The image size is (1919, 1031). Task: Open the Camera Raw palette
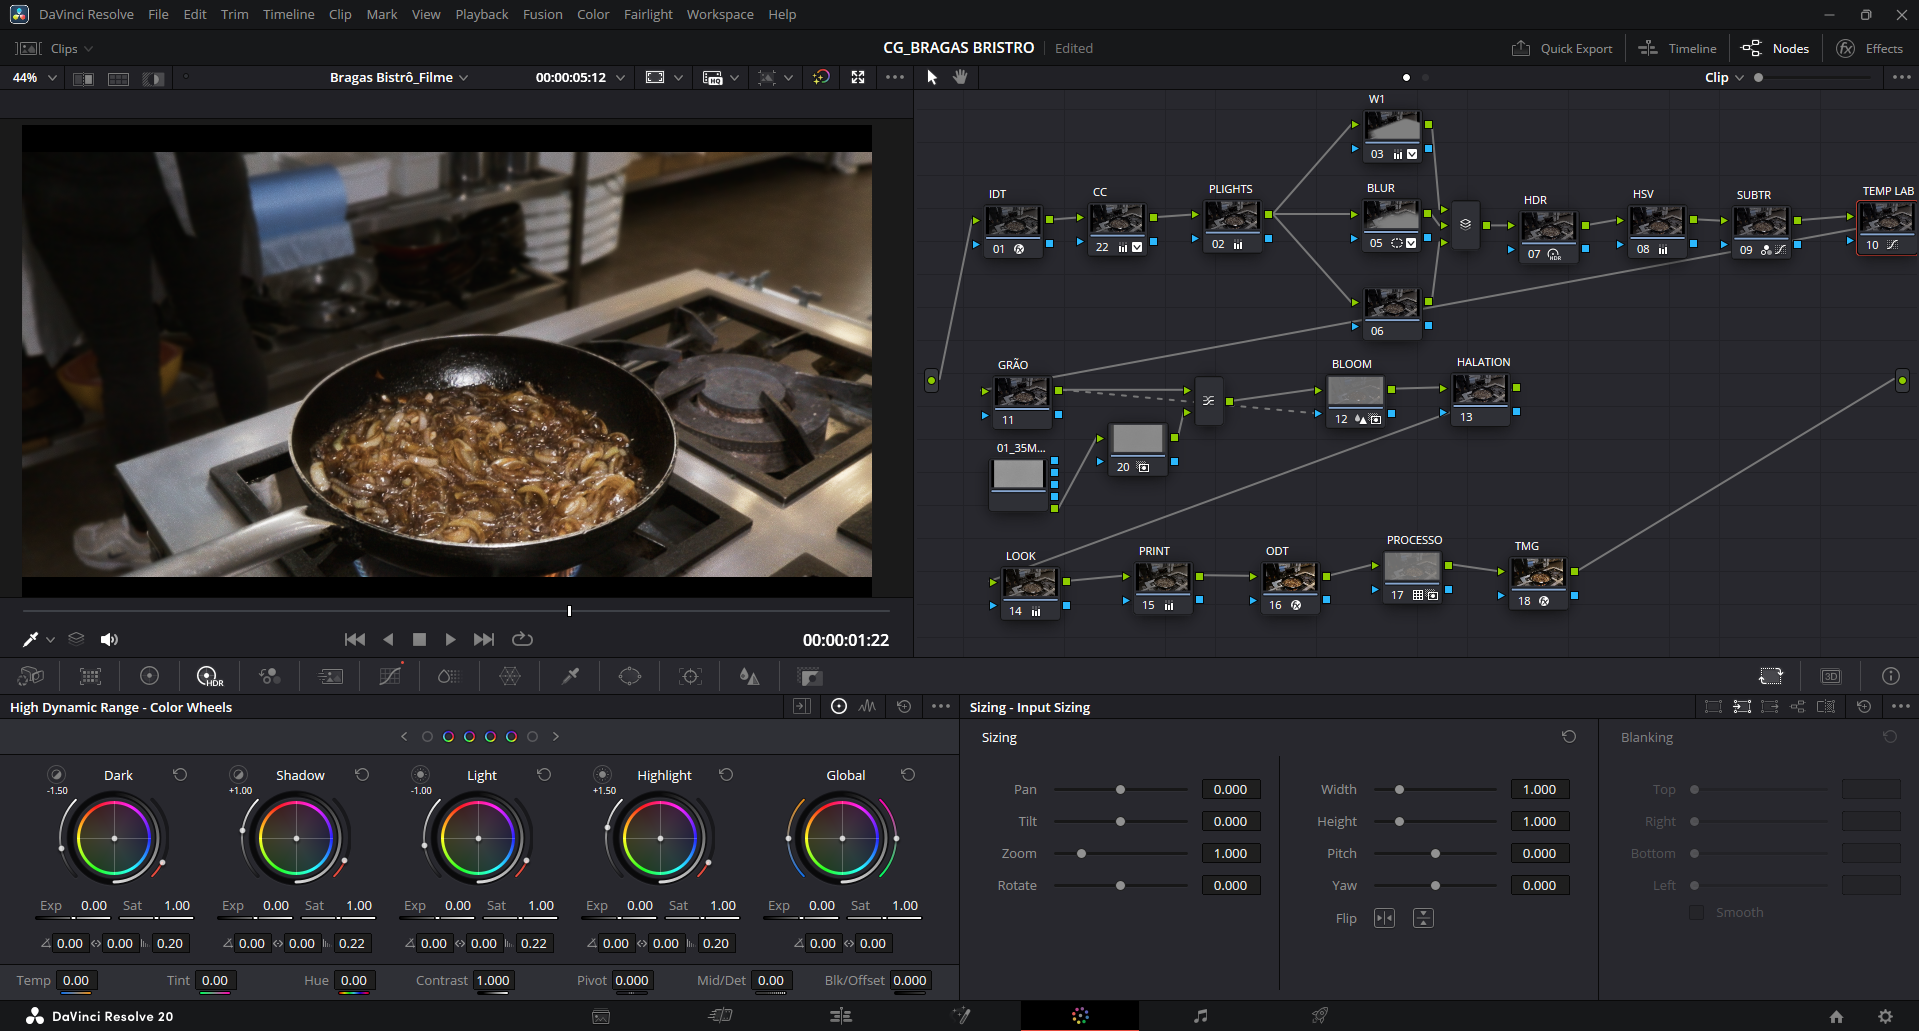click(x=31, y=677)
